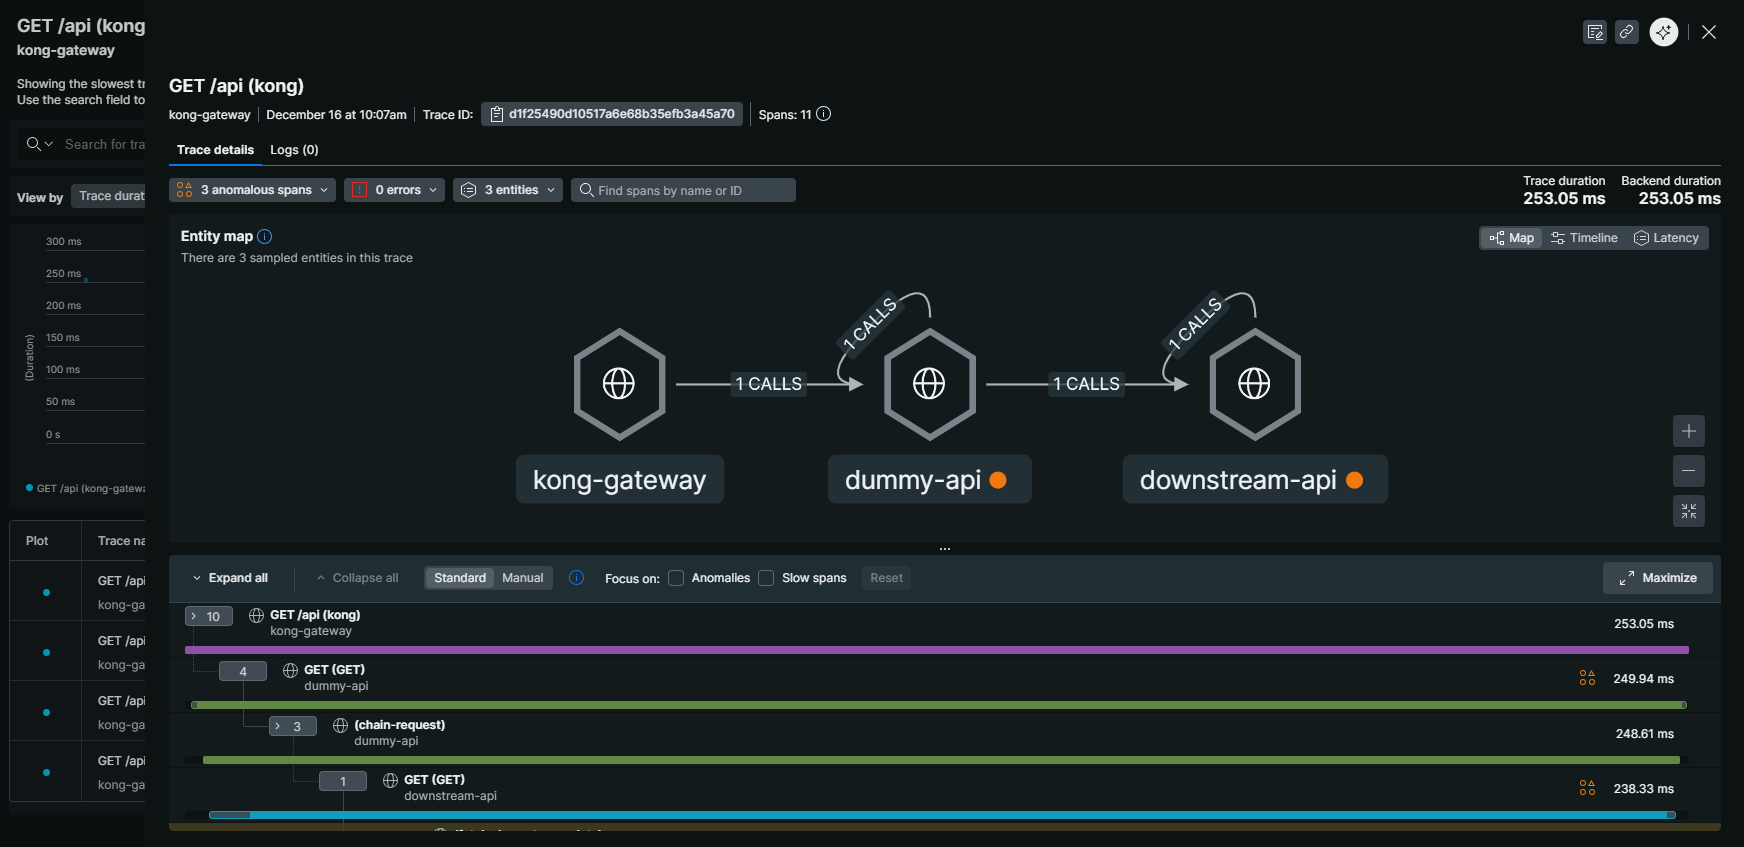Screen dimensions: 1744x847
Task: Click the Spans count info icon
Action: click(823, 114)
